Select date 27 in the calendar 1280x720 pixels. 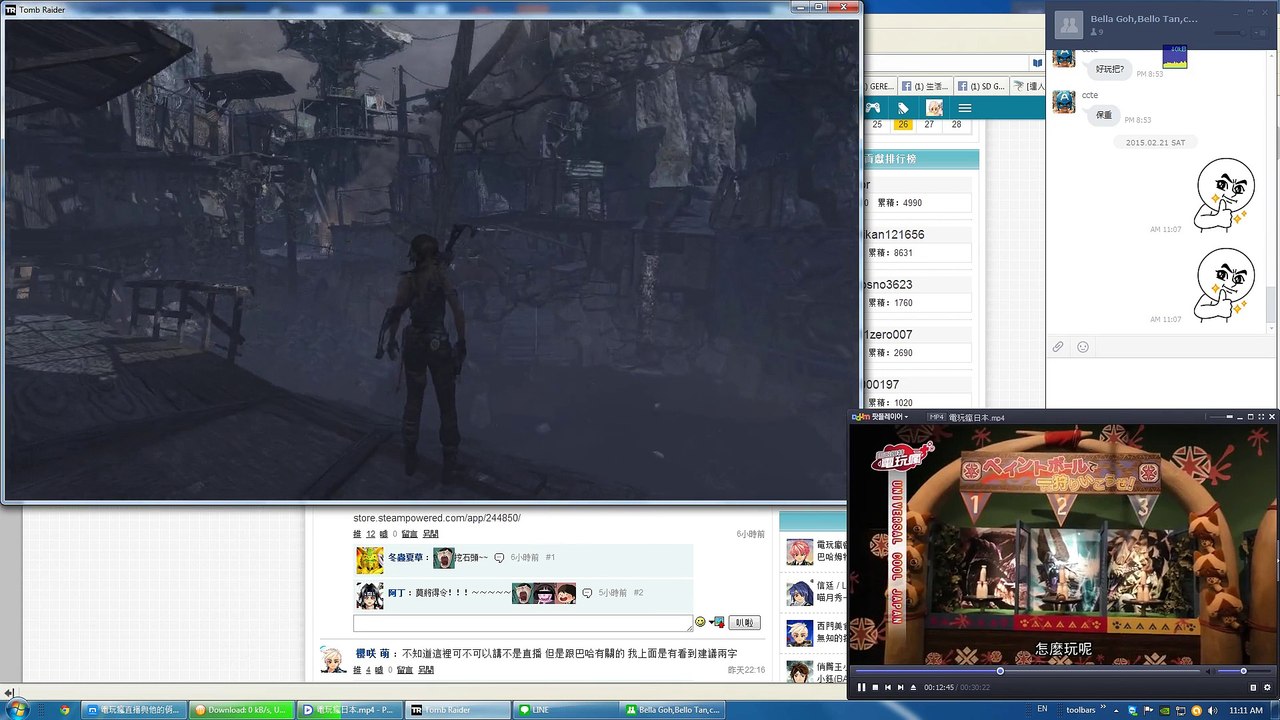[x=929, y=125]
